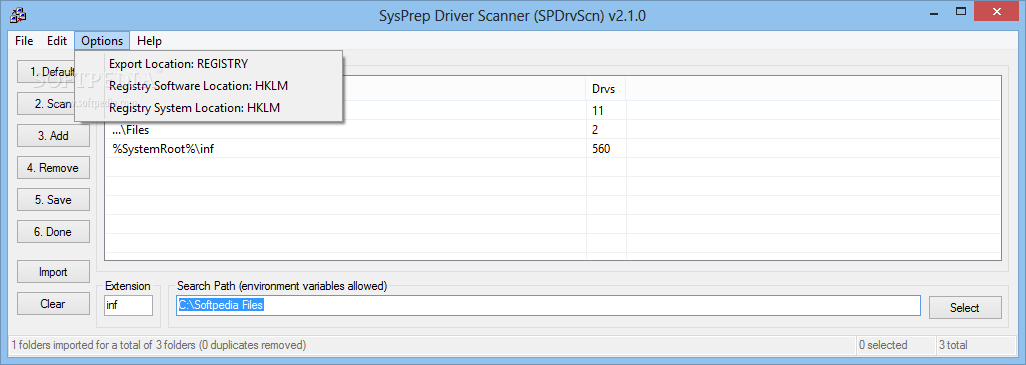Click the 2 drivers count cell

pos(606,130)
